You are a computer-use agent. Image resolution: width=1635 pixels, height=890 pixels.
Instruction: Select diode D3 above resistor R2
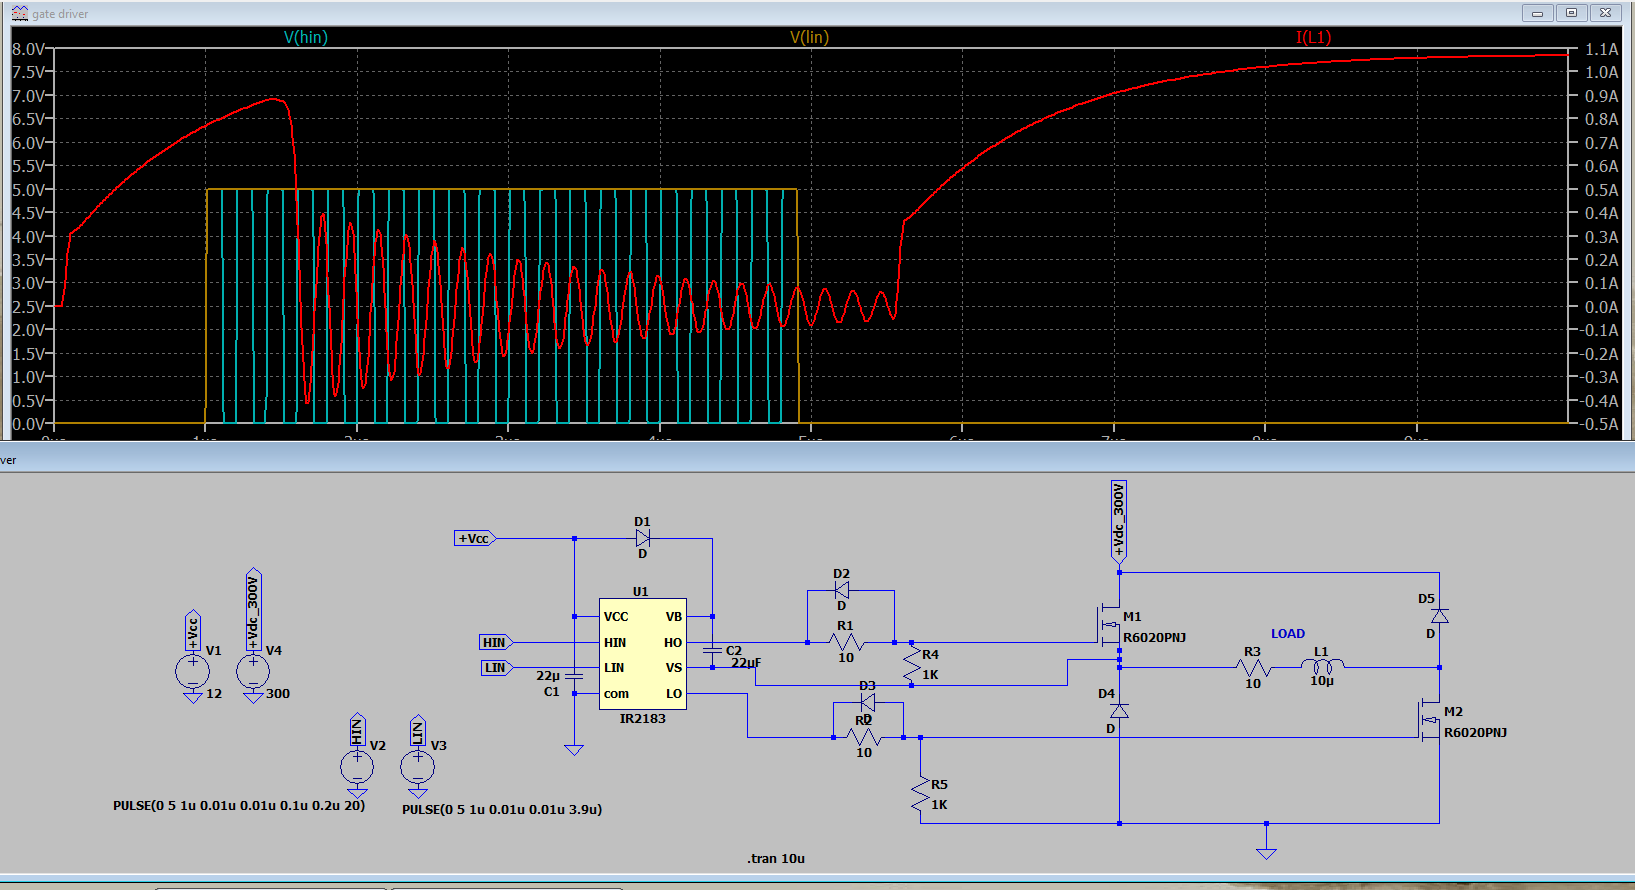tap(867, 702)
